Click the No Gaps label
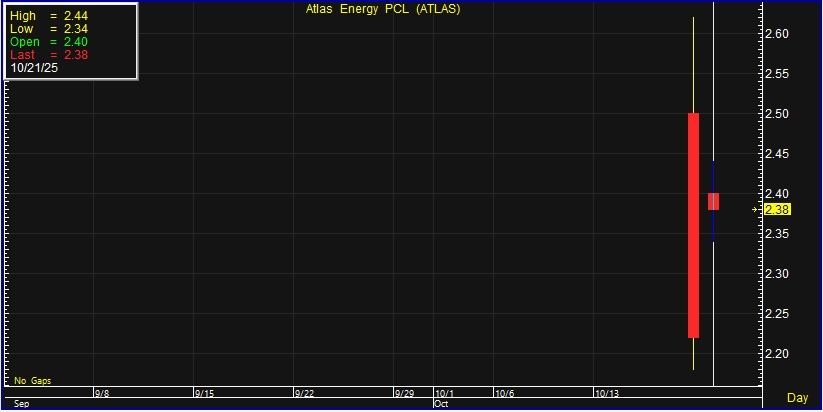Viewport: 823px width, 412px height. click(32, 381)
